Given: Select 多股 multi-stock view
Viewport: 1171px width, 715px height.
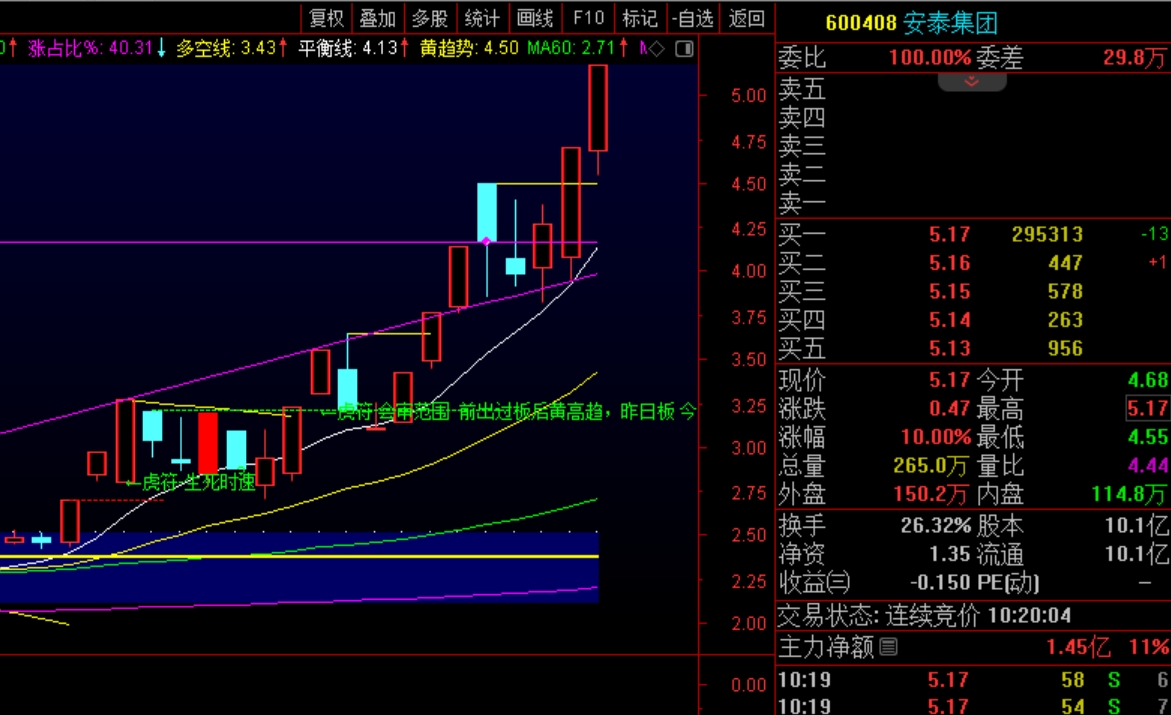Looking at the screenshot, I should coord(430,18).
